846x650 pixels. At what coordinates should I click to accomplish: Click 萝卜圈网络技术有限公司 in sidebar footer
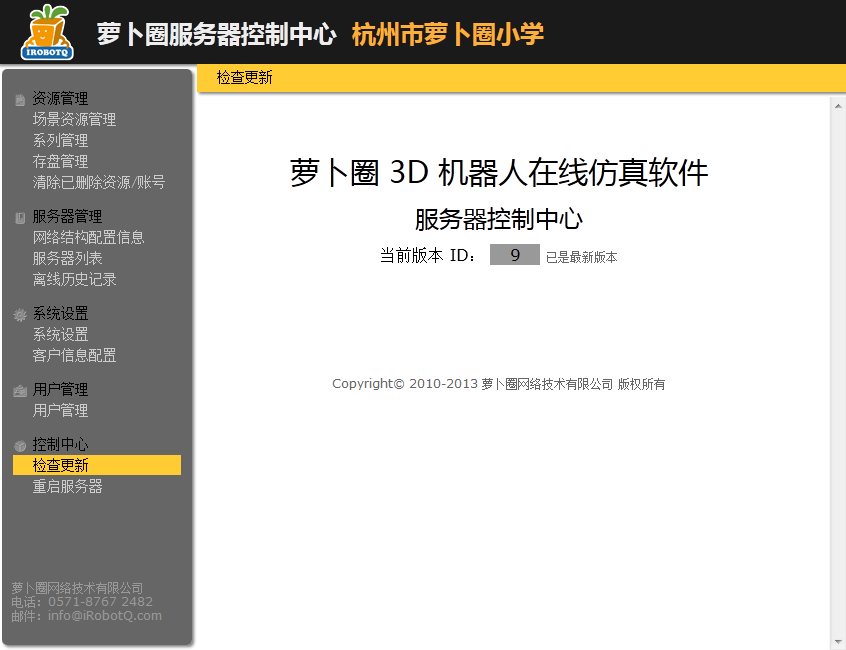[77, 588]
